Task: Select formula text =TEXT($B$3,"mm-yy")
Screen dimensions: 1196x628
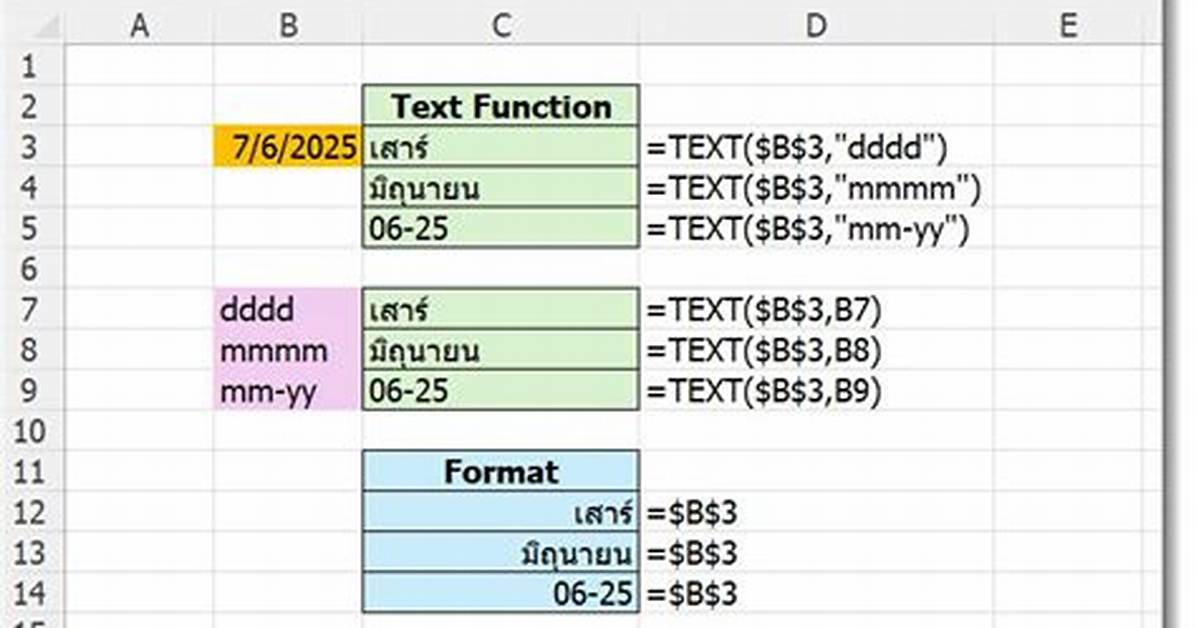Action: 808,228
